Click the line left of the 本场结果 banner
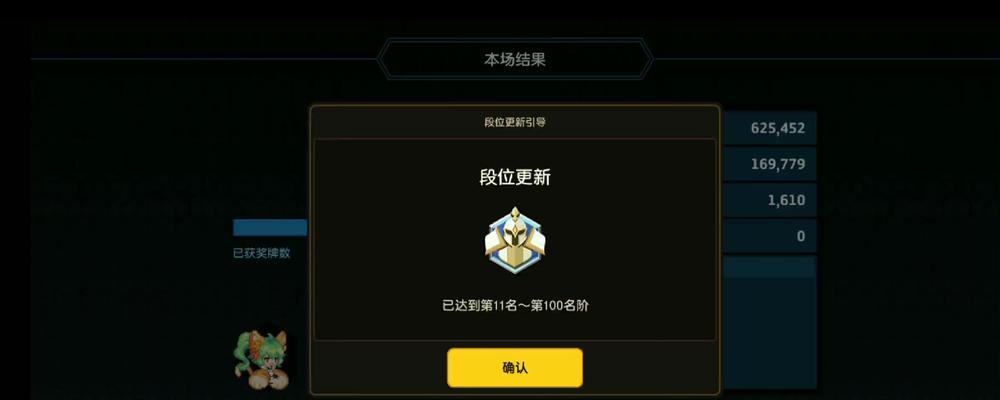The width and height of the screenshot is (1000, 400). click(x=203, y=59)
